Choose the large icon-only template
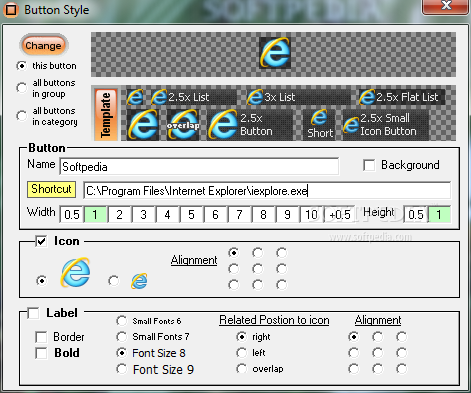The width and height of the screenshot is (471, 393). coord(143,125)
